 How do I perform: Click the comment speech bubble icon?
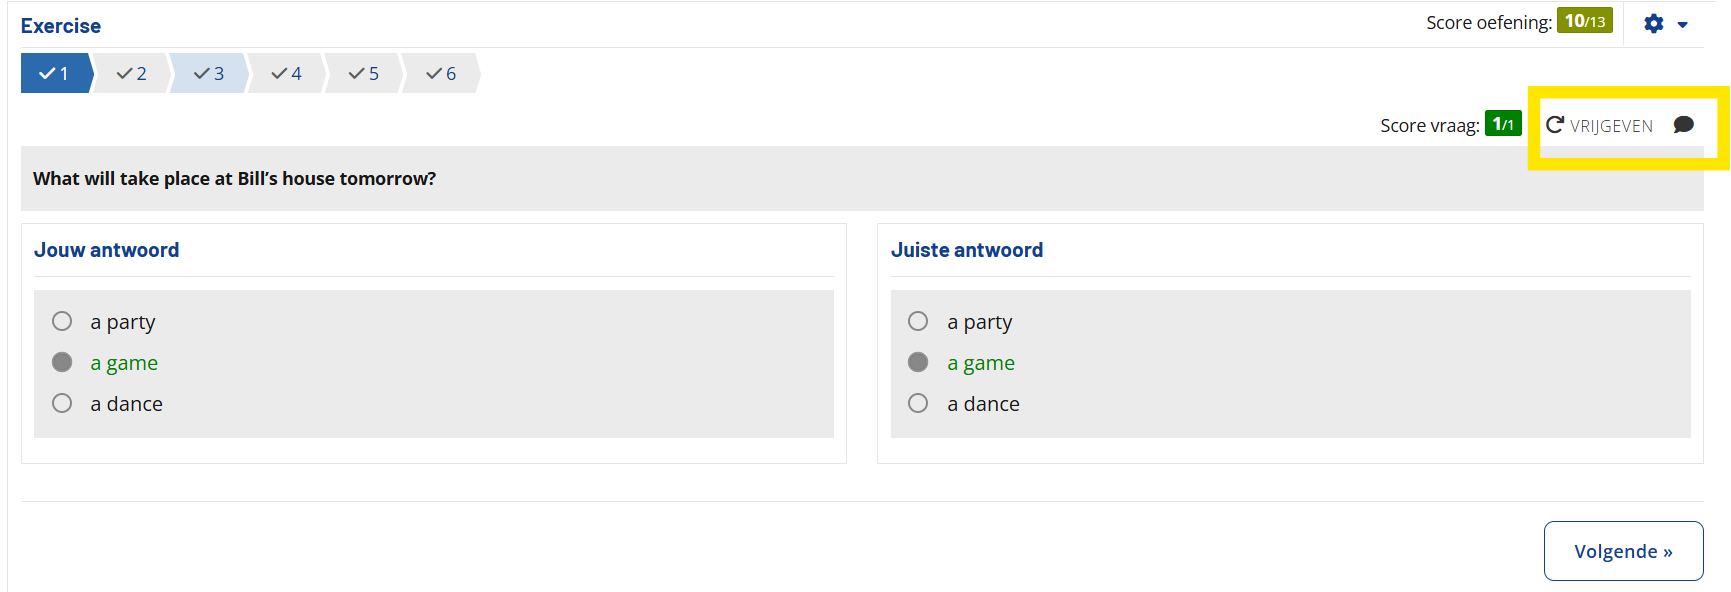coord(1684,125)
